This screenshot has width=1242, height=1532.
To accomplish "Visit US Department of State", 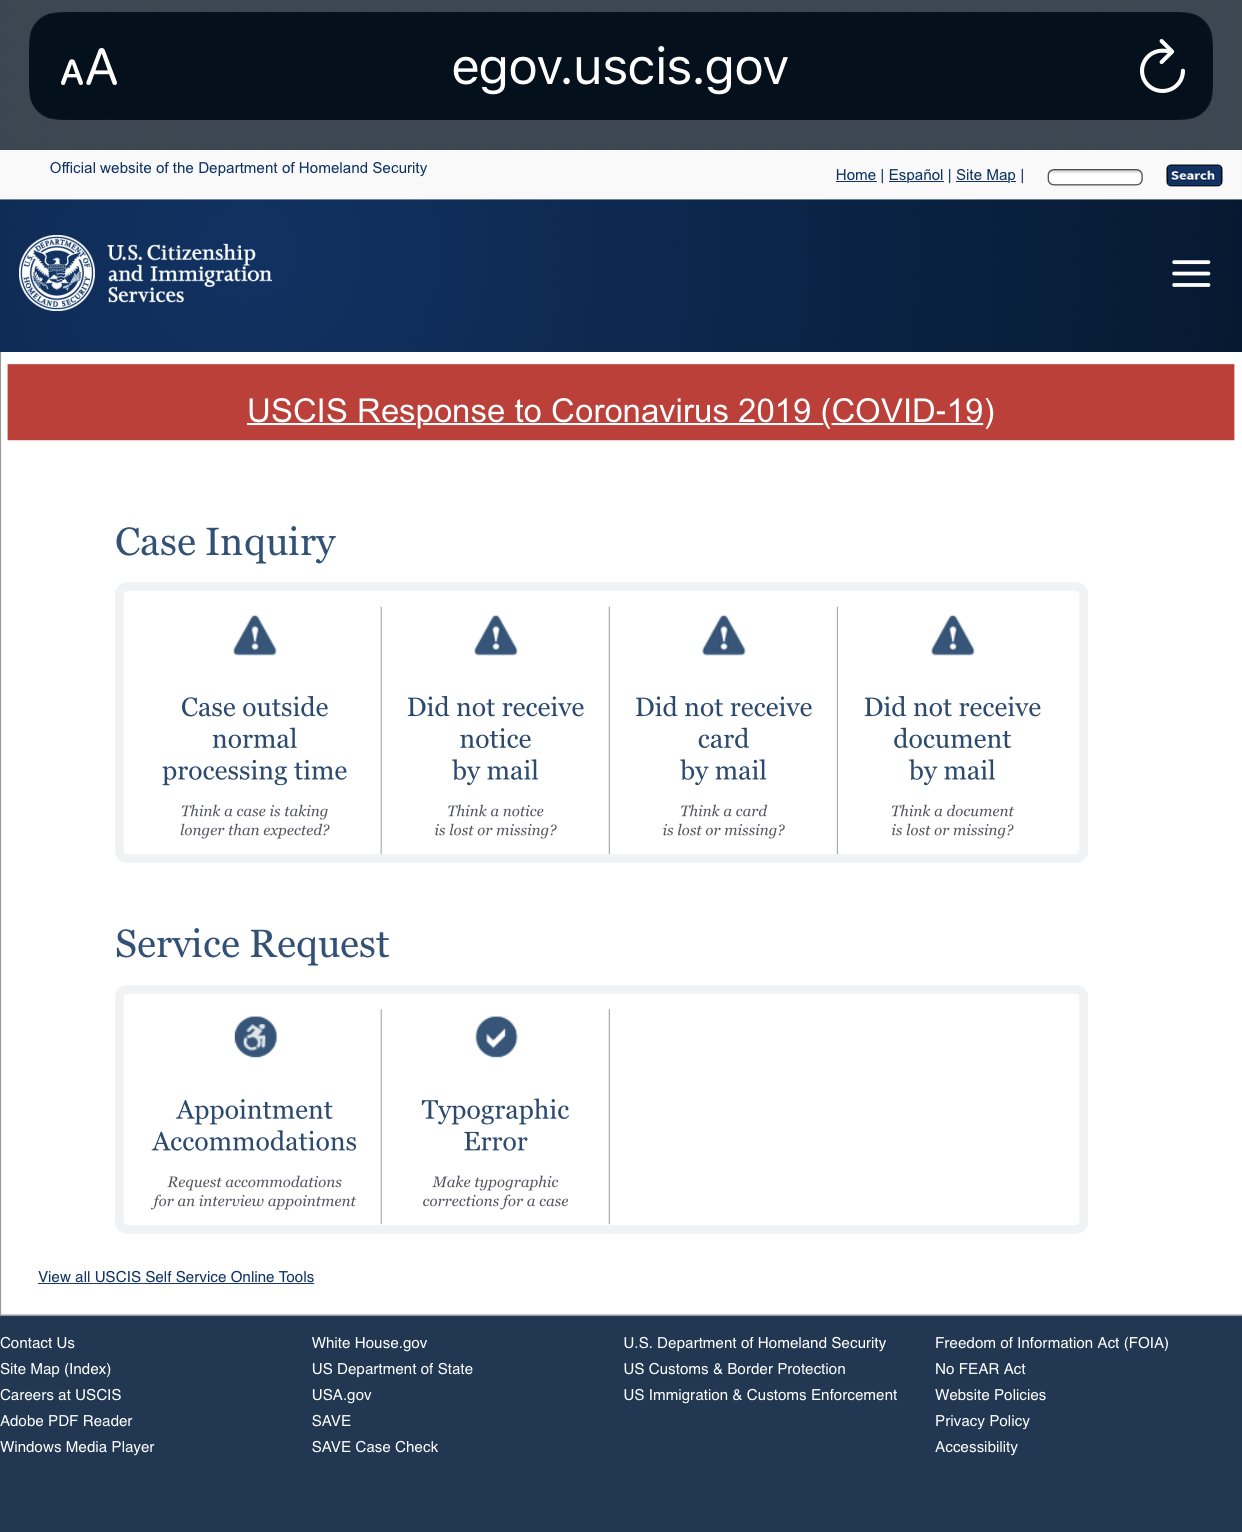I will pyautogui.click(x=392, y=1369).
